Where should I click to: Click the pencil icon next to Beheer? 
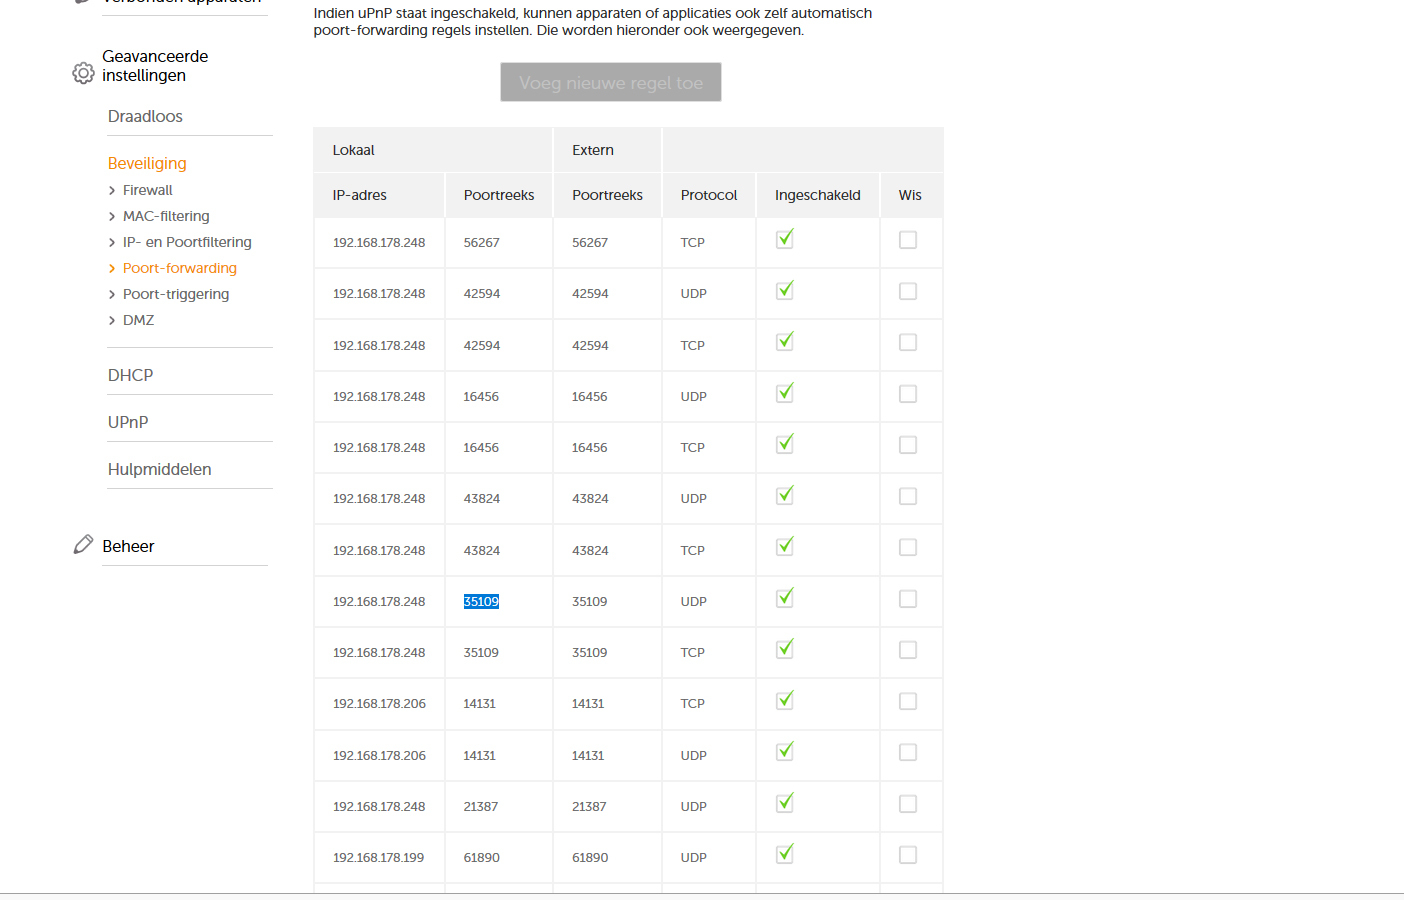pyautogui.click(x=83, y=545)
